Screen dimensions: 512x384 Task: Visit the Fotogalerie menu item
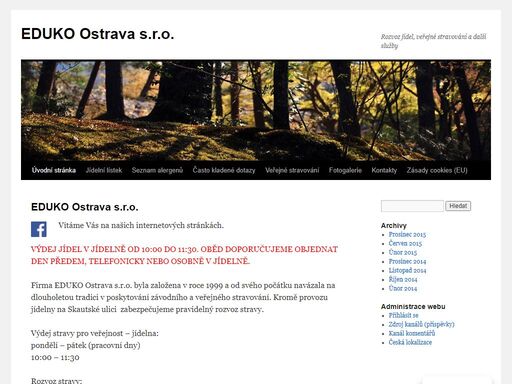tap(345, 170)
